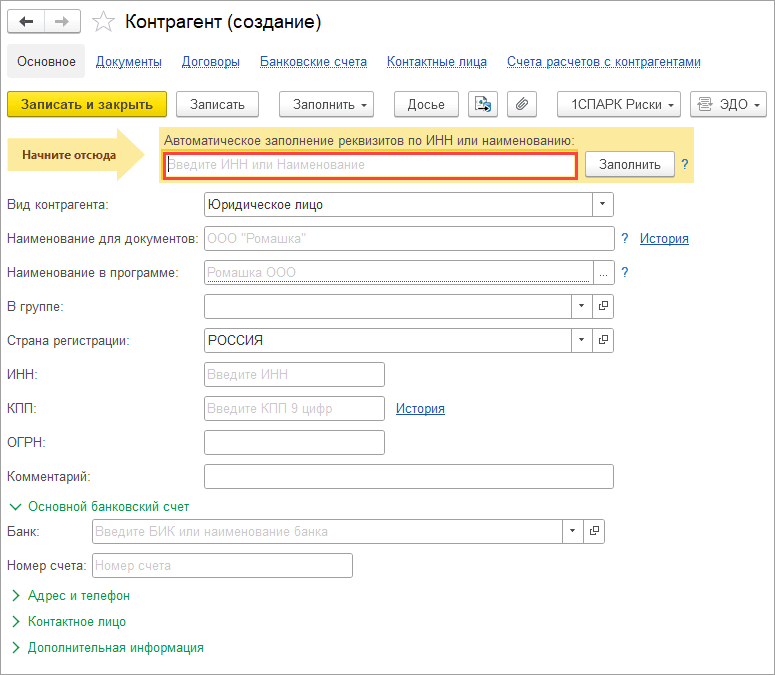Image resolution: width=775 pixels, height=675 pixels.
Task: Collapse the Основной банковский счет section
Action: pos(108,507)
